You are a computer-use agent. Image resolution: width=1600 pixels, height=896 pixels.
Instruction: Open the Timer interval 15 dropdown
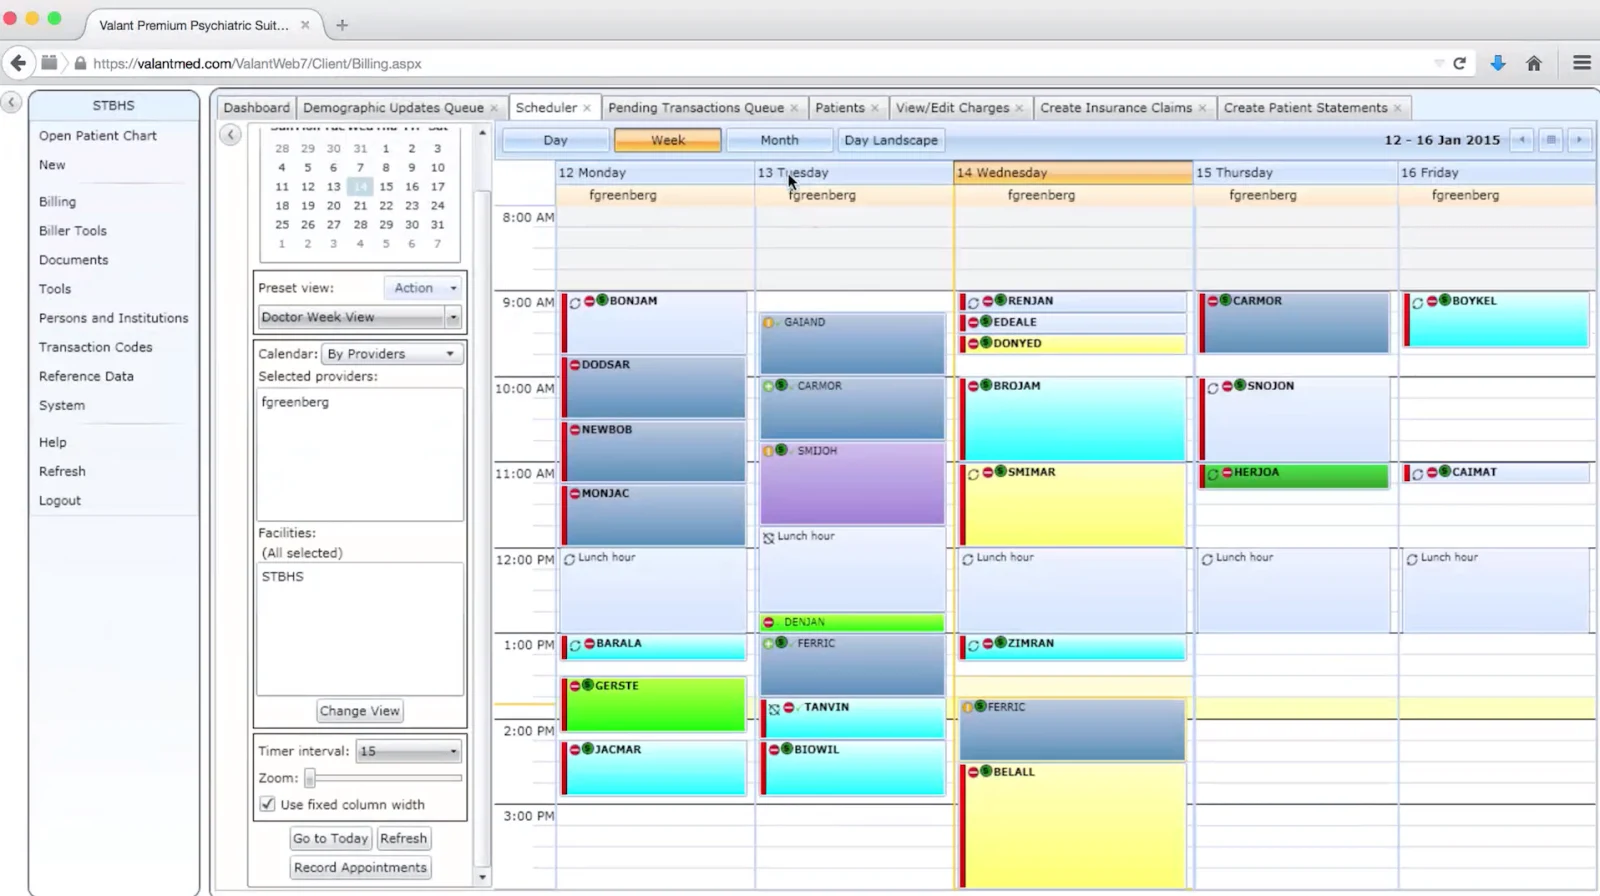(x=408, y=751)
